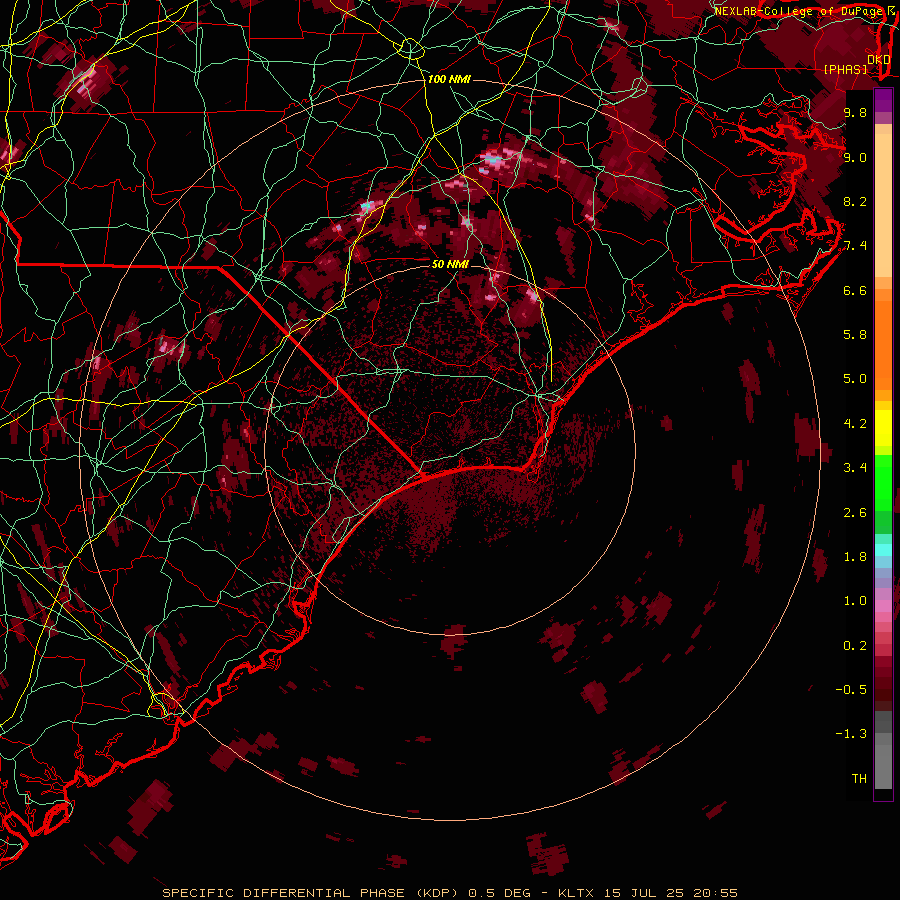This screenshot has height=900, width=900.
Task: Click the 3.4 legend value
Action: click(x=855, y=468)
